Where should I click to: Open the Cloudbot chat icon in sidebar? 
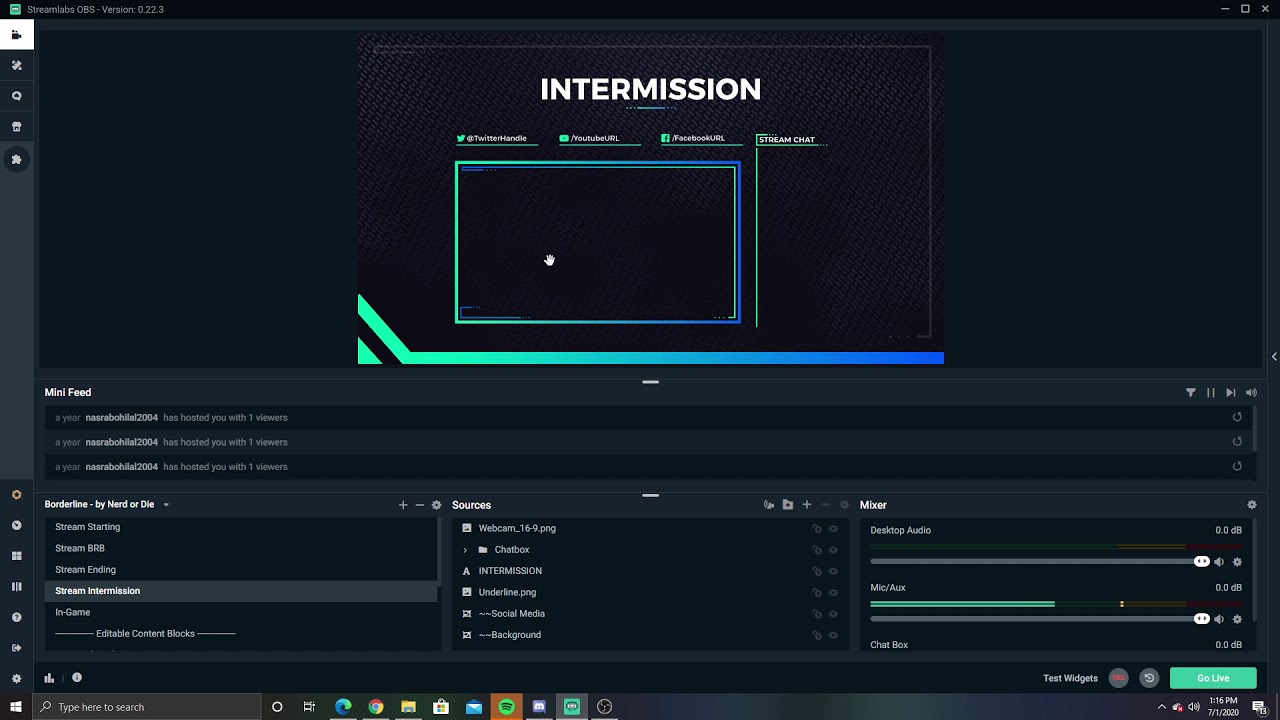tap(16, 97)
